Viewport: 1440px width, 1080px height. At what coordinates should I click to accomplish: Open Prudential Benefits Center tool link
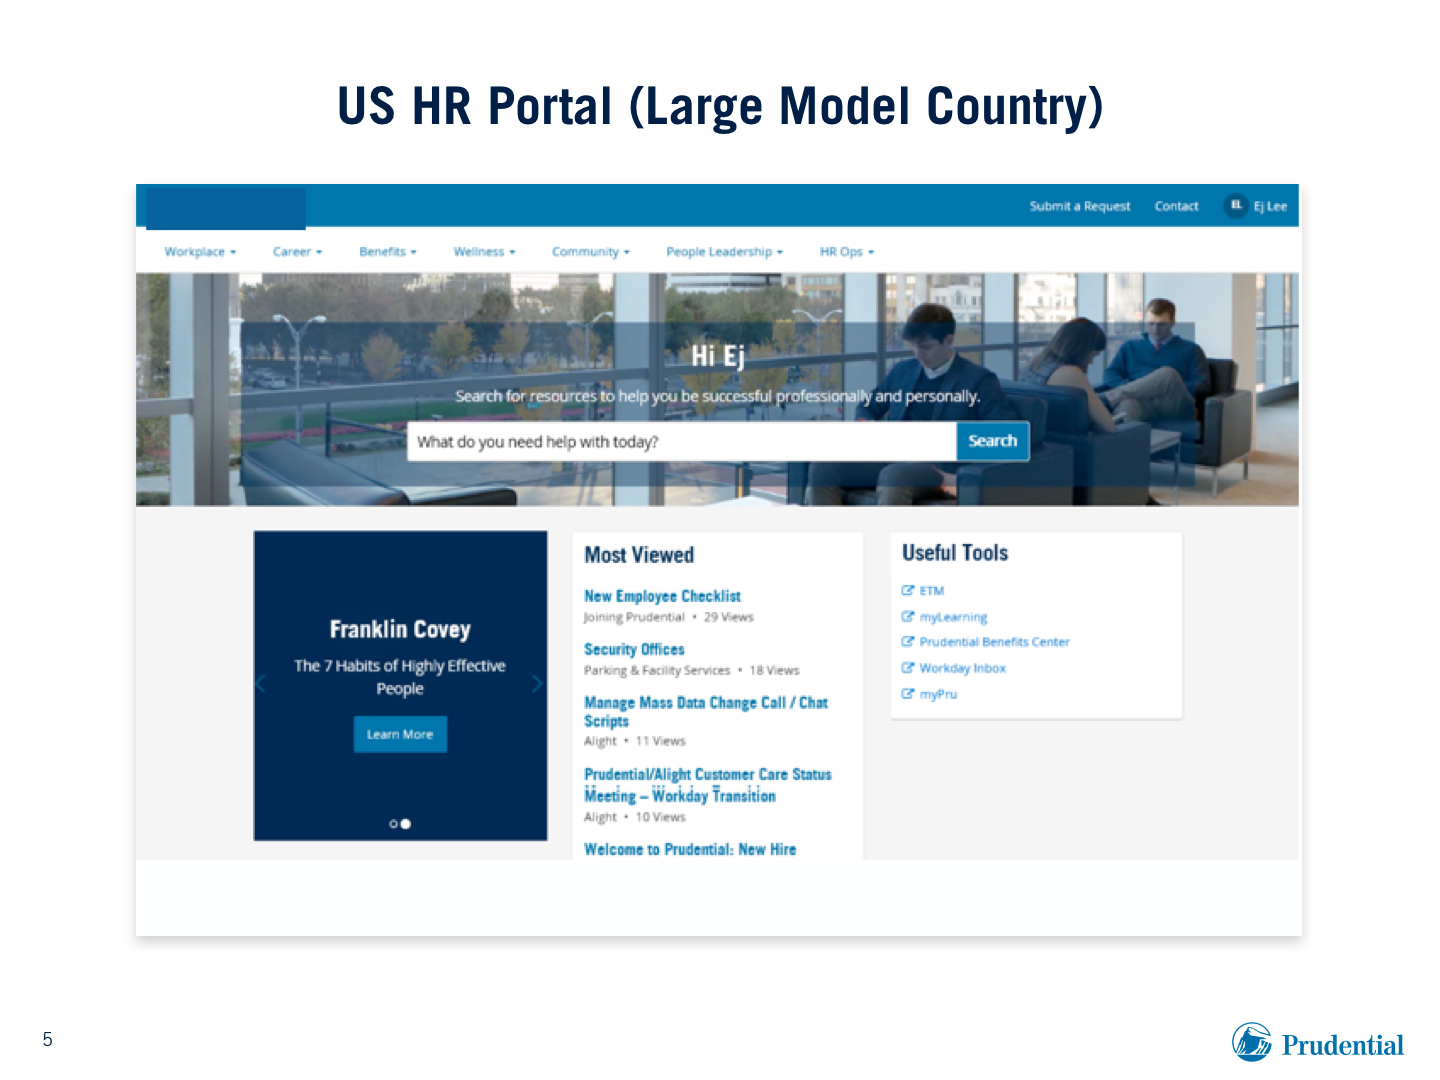click(995, 642)
